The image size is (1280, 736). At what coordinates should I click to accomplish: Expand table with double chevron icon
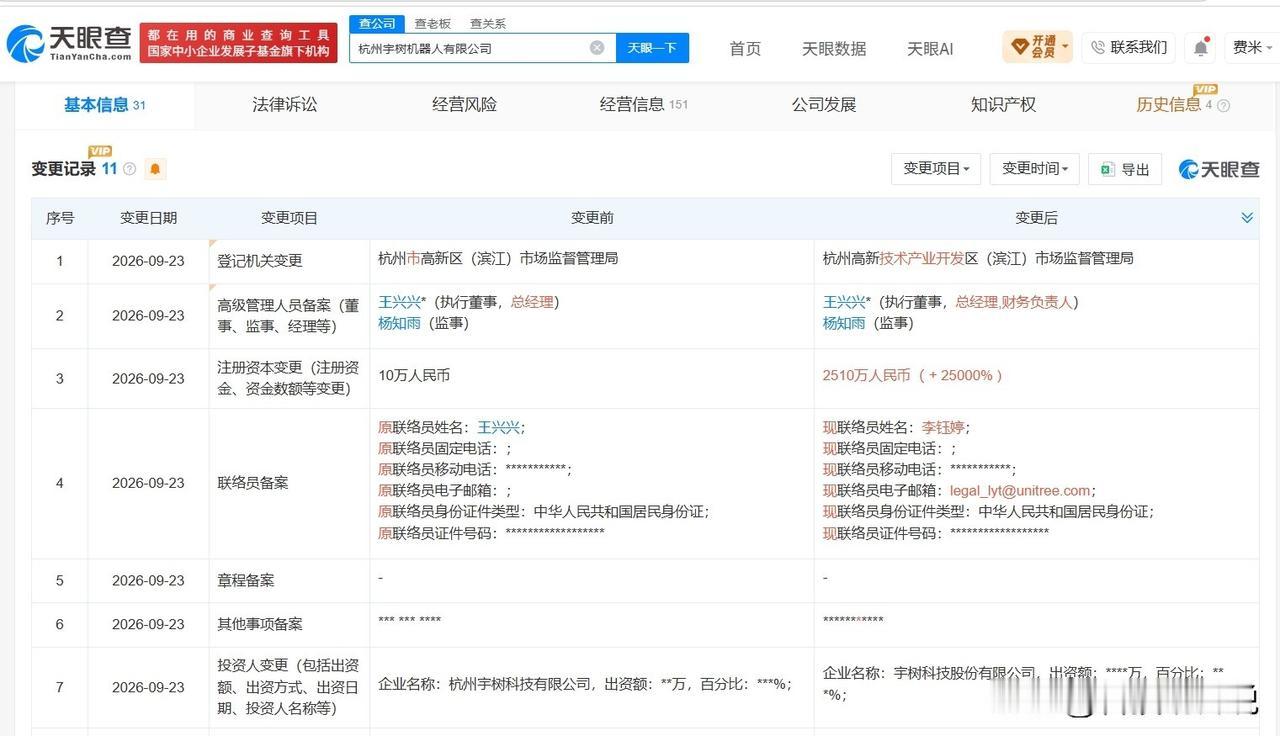(x=1247, y=217)
